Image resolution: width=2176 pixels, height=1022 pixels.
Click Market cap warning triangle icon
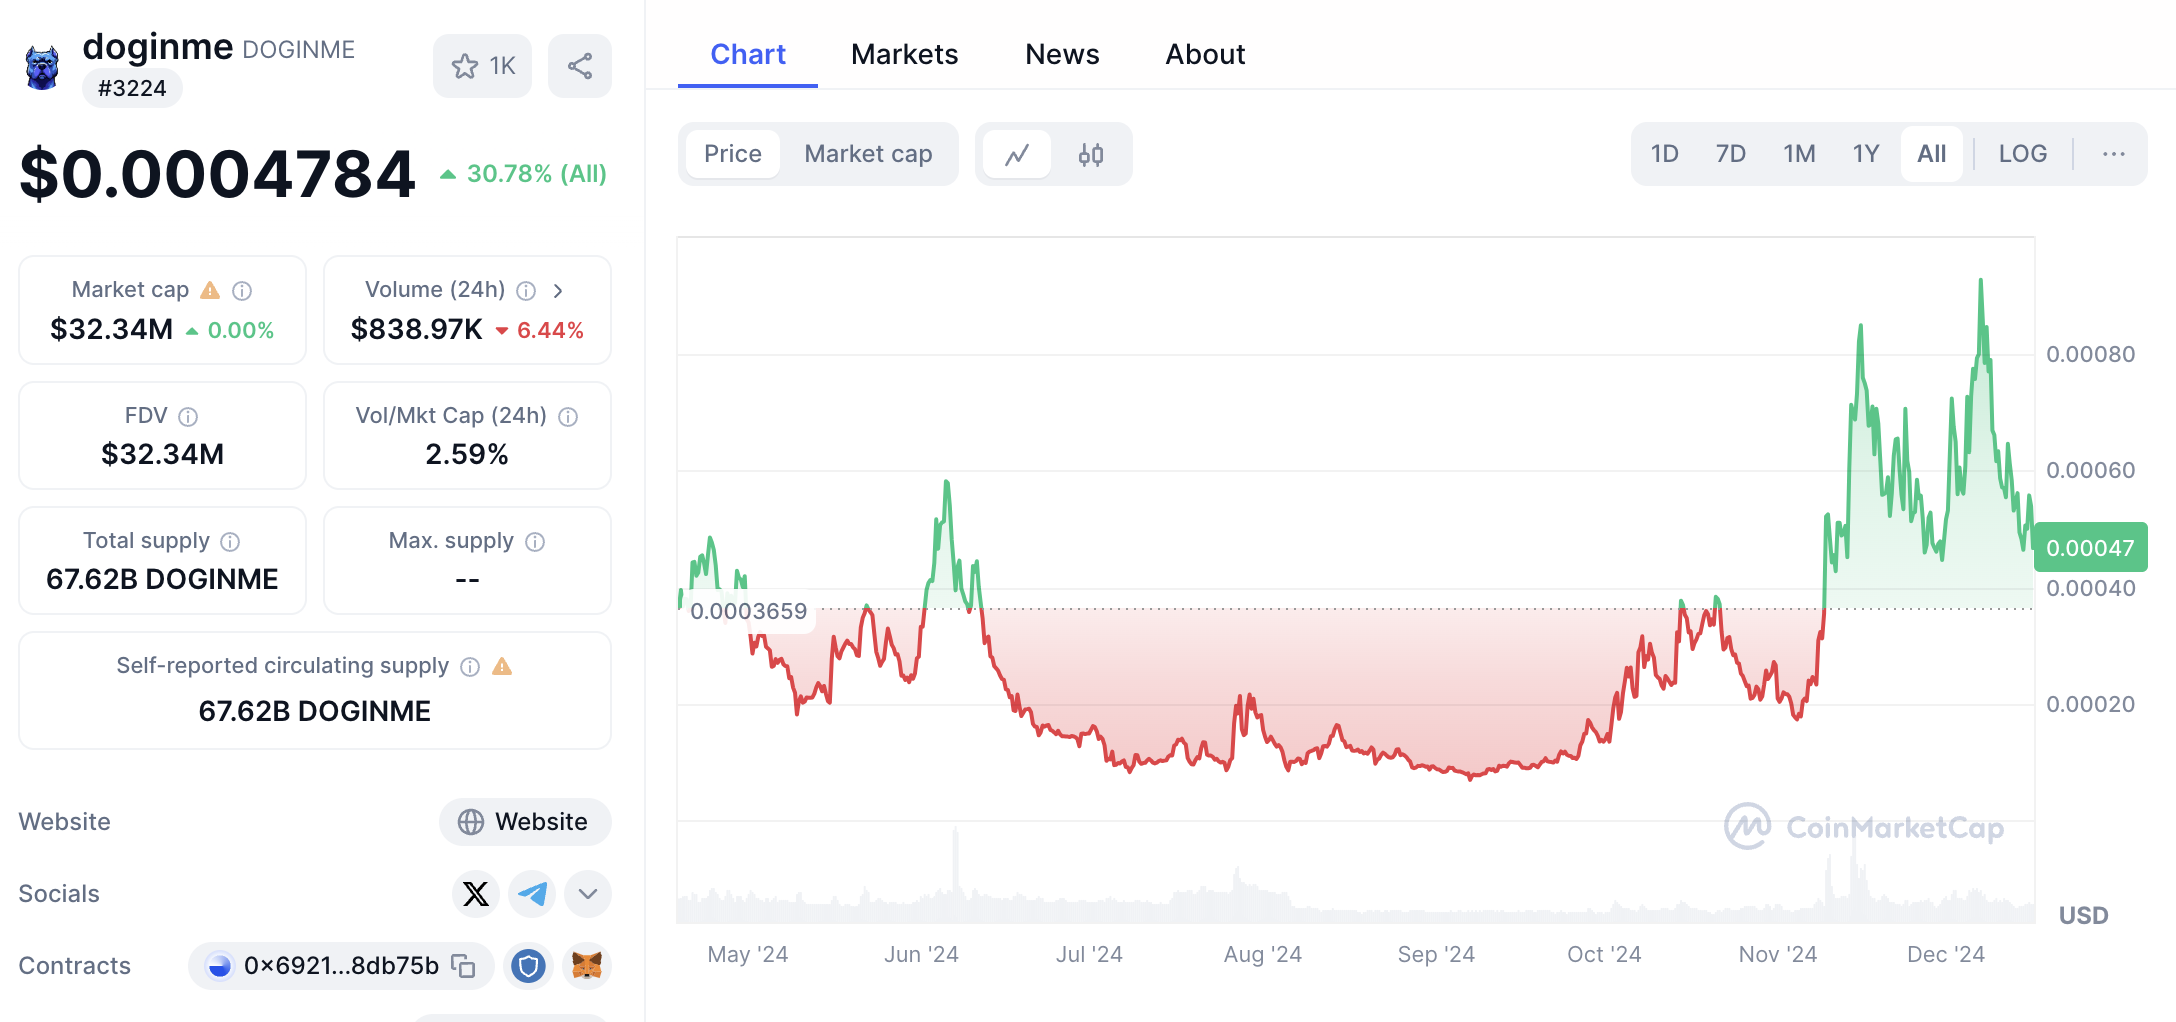tap(210, 290)
